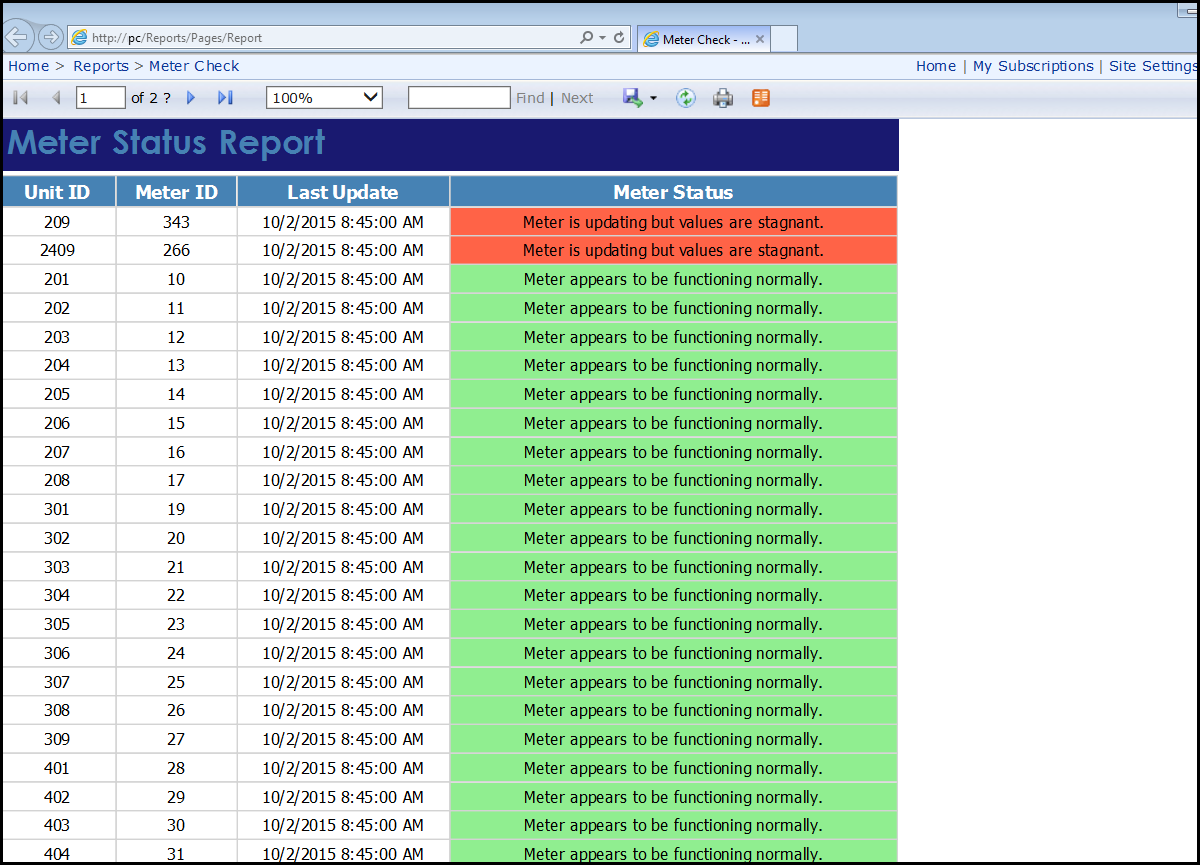Expand the address bar search dropdown arrow

click(602, 38)
